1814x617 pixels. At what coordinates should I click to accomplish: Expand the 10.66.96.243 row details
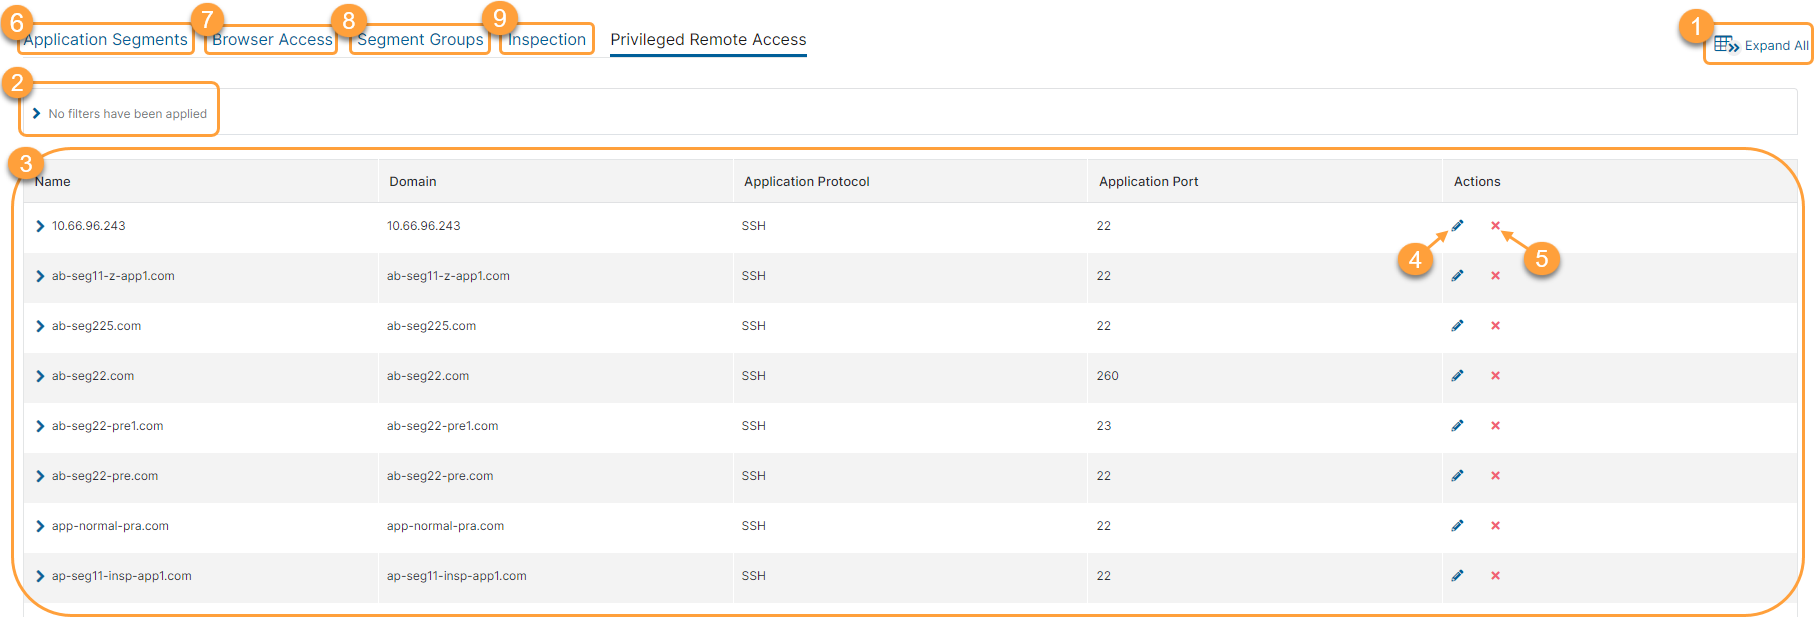(x=40, y=226)
